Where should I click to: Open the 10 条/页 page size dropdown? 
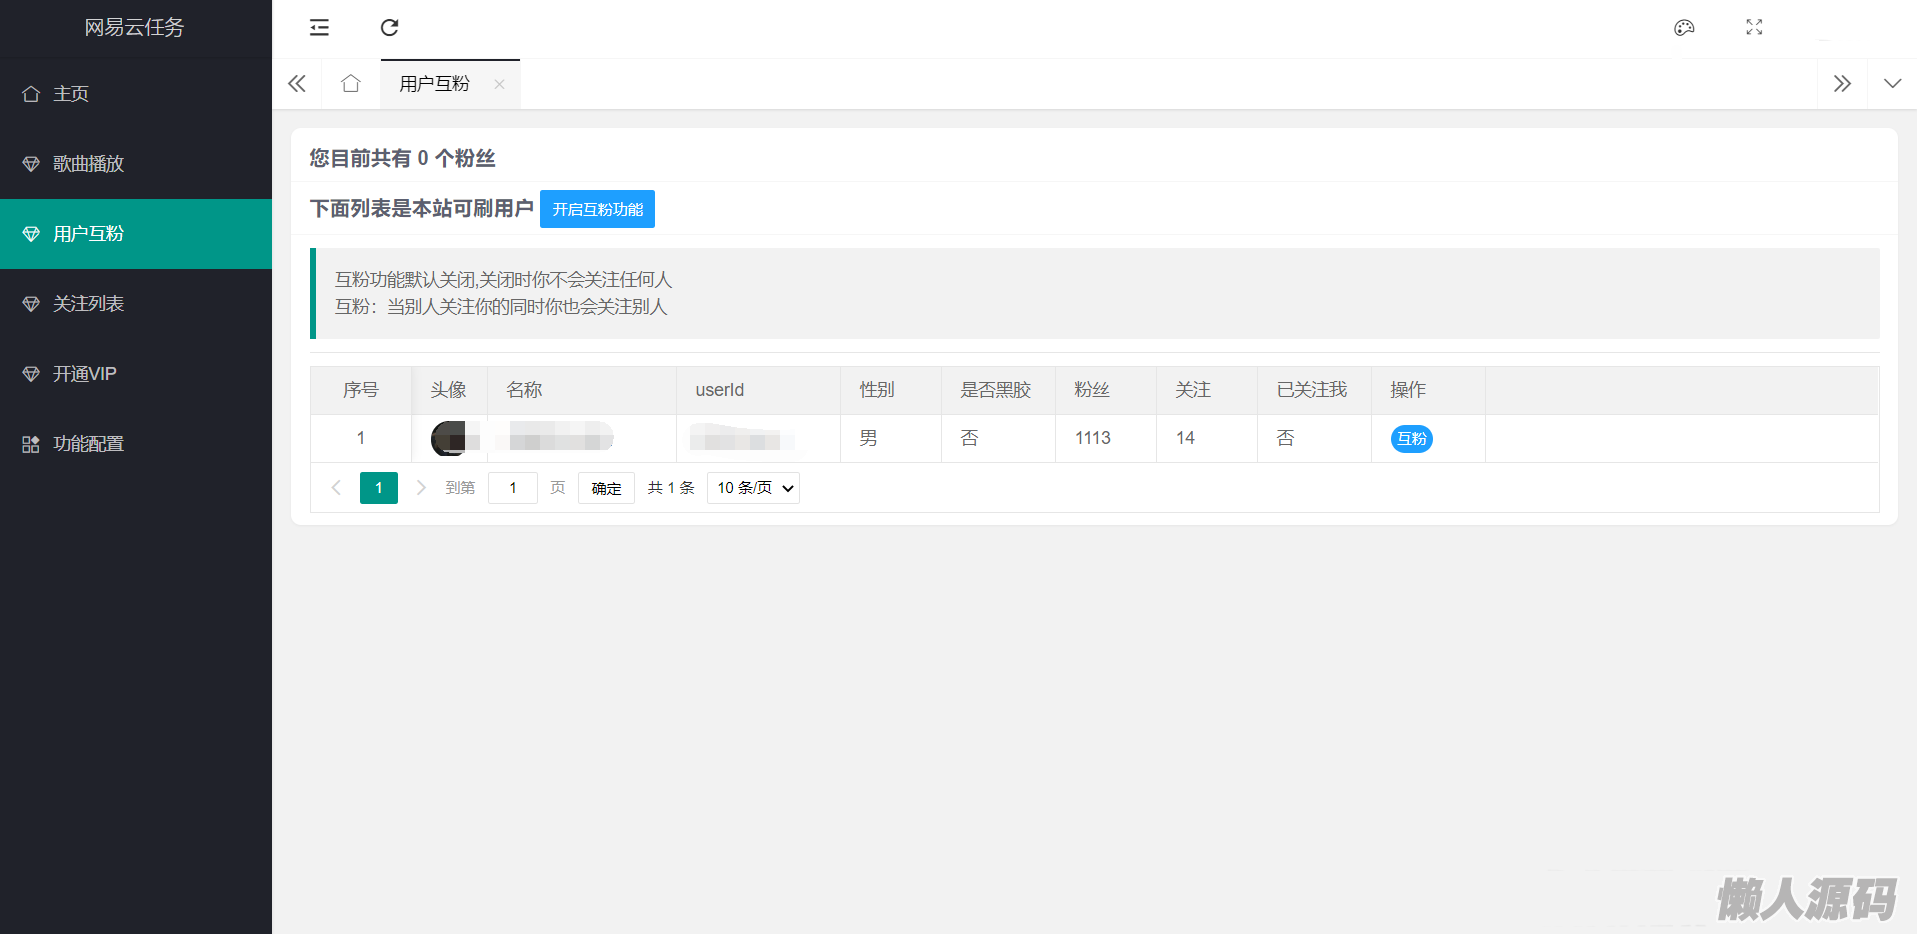pos(753,488)
